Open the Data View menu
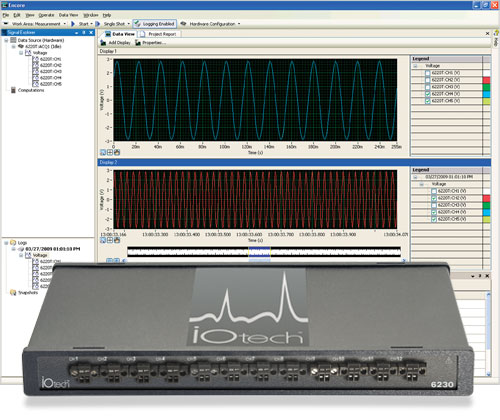The height and width of the screenshot is (420, 500). [x=68, y=15]
